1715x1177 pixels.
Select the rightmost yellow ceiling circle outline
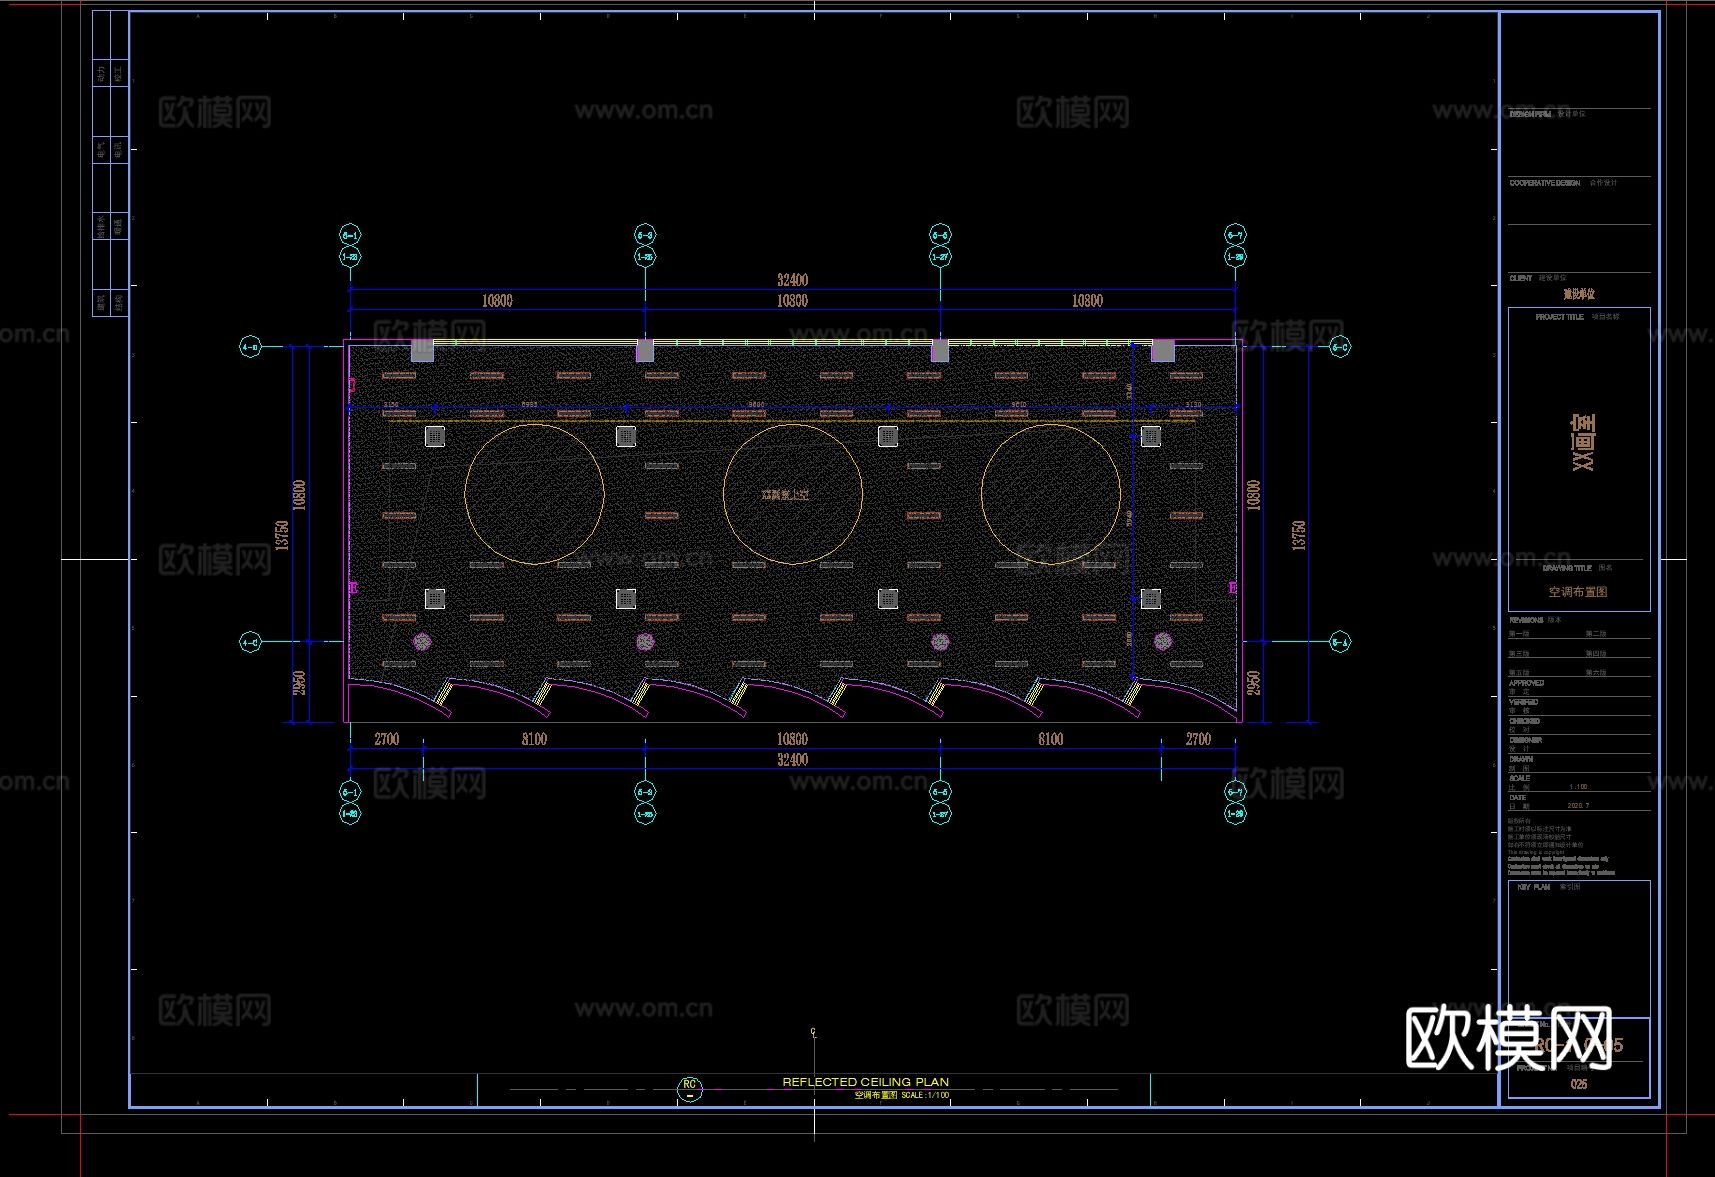[1050, 494]
